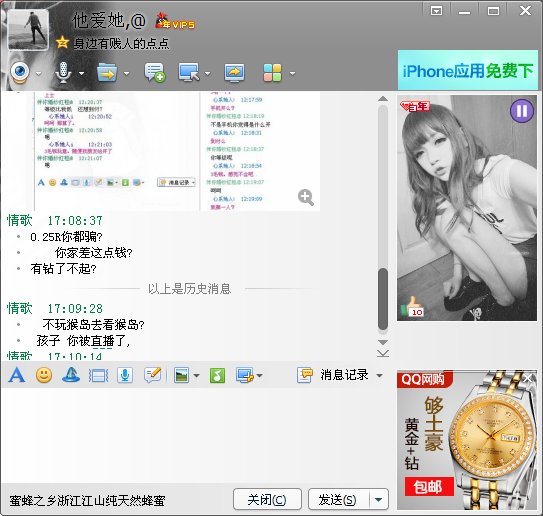This screenshot has width=543, height=516.
Task: Open the applications grid icon
Action: 273,73
